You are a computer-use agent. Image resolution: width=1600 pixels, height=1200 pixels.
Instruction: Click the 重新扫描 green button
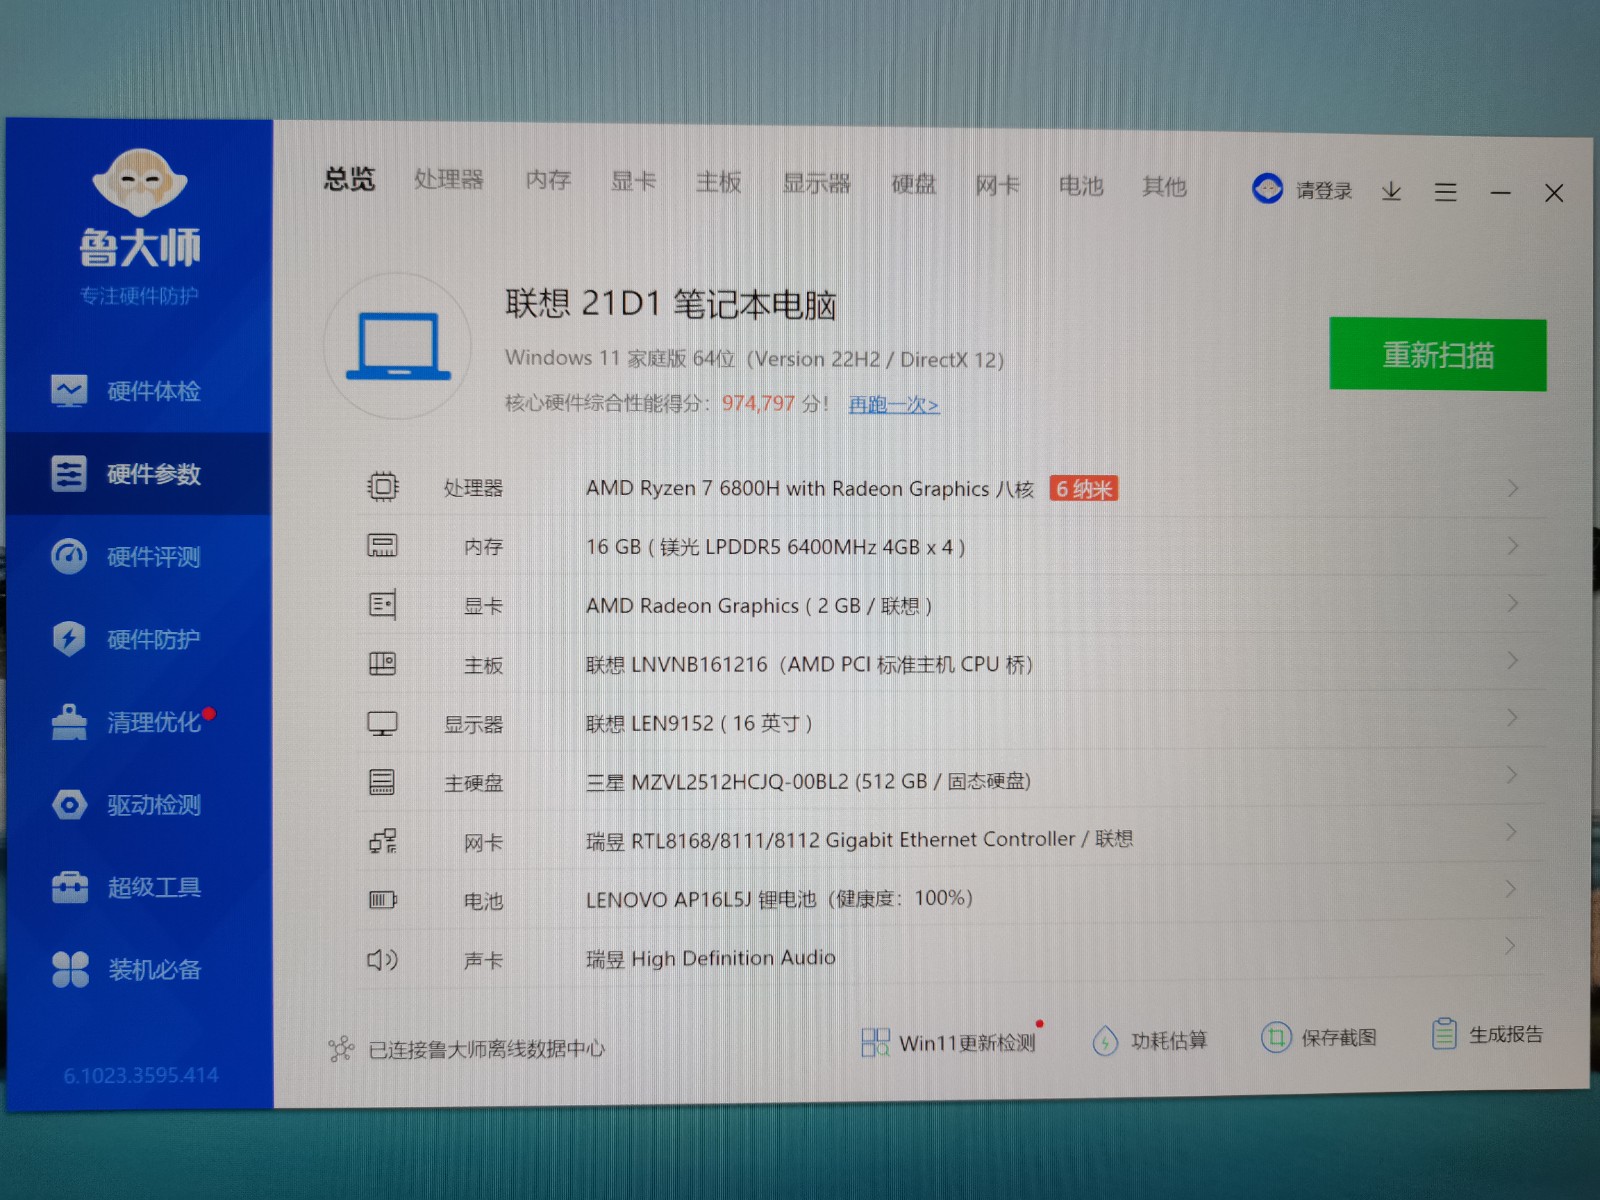tap(1437, 355)
